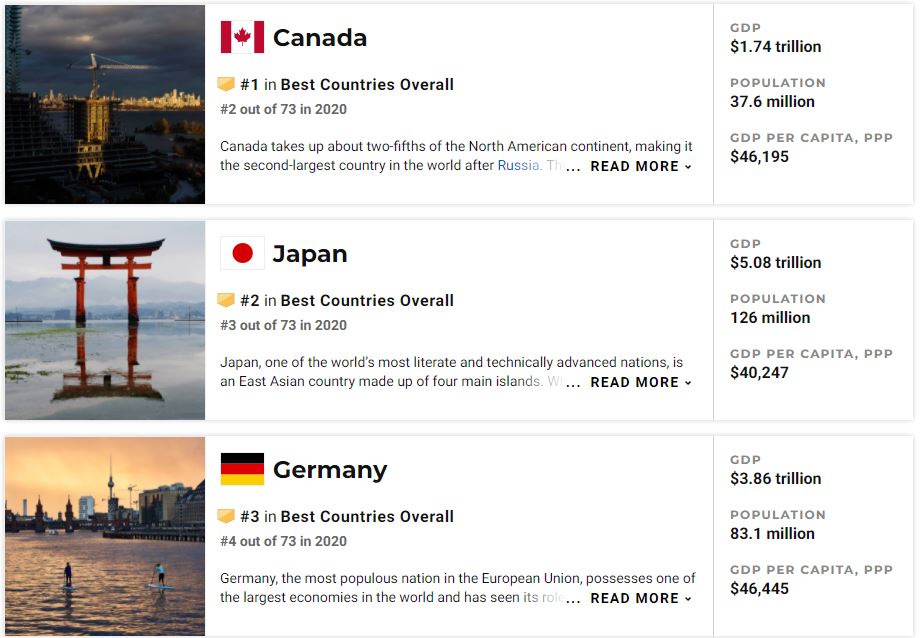The height and width of the screenshot is (638, 922).
Task: Click Best Countries Overall under Japan
Action: (x=367, y=301)
